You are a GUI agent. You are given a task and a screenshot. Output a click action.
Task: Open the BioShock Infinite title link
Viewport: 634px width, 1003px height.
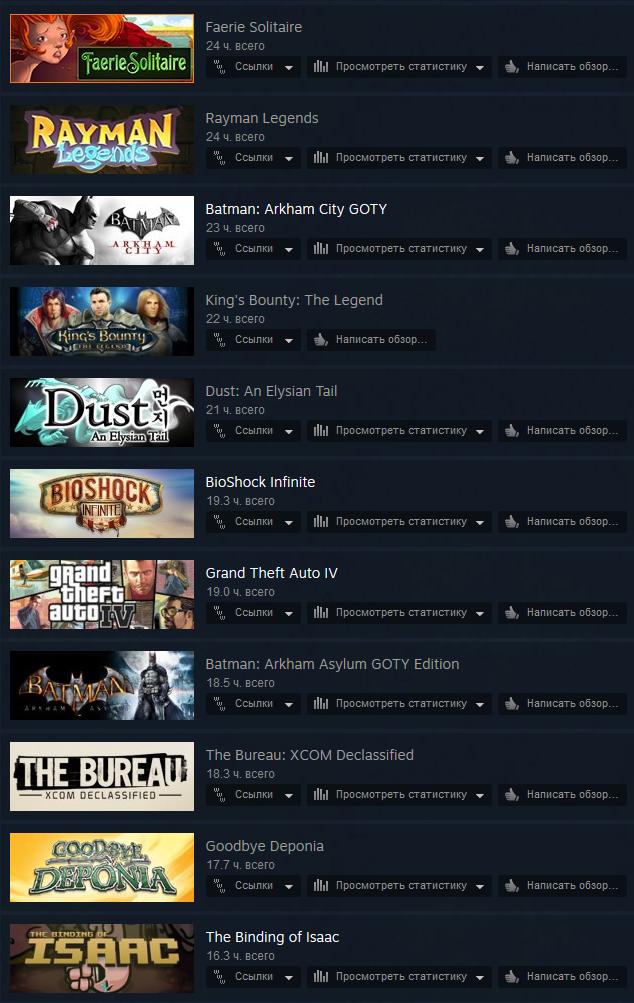pos(260,482)
